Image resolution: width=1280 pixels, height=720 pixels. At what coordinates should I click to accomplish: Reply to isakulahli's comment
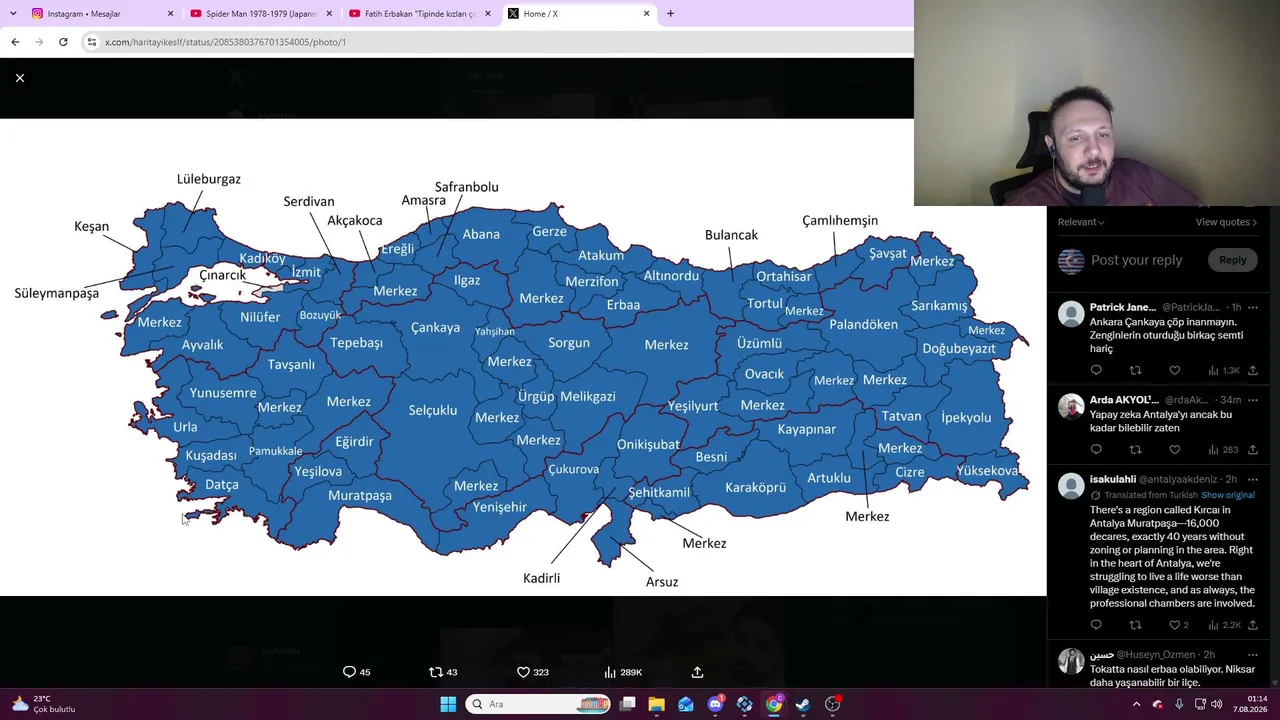point(1096,625)
